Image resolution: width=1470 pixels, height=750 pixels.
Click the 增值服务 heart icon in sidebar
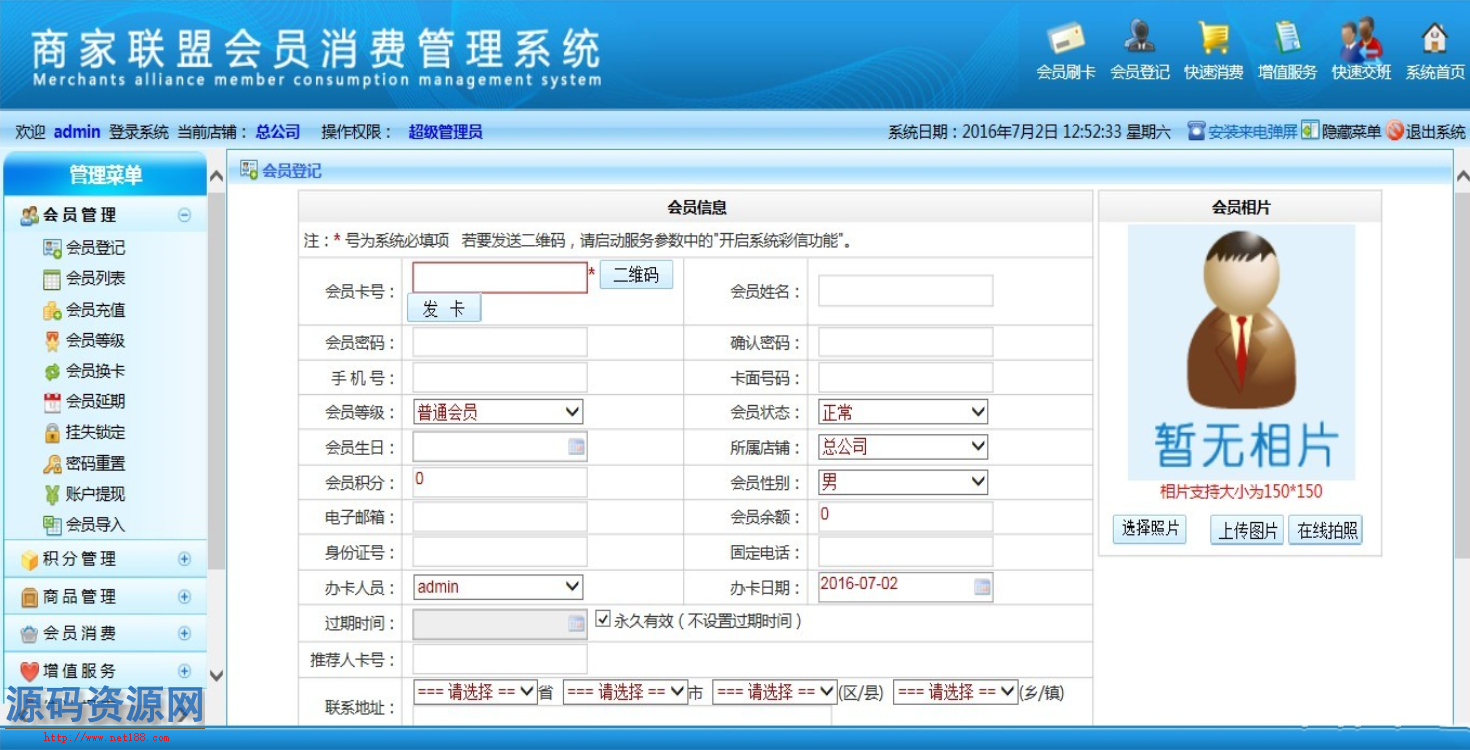pyautogui.click(x=29, y=671)
